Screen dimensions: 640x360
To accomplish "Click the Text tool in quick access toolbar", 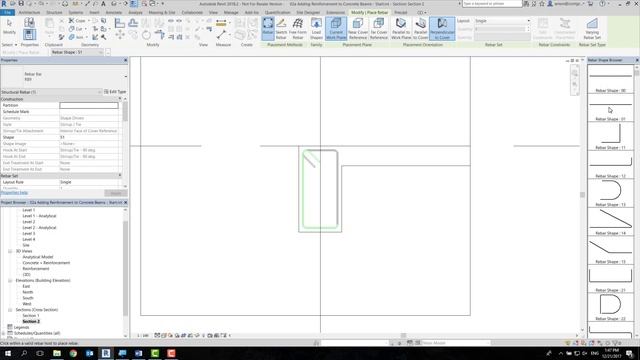I will point(103,4).
